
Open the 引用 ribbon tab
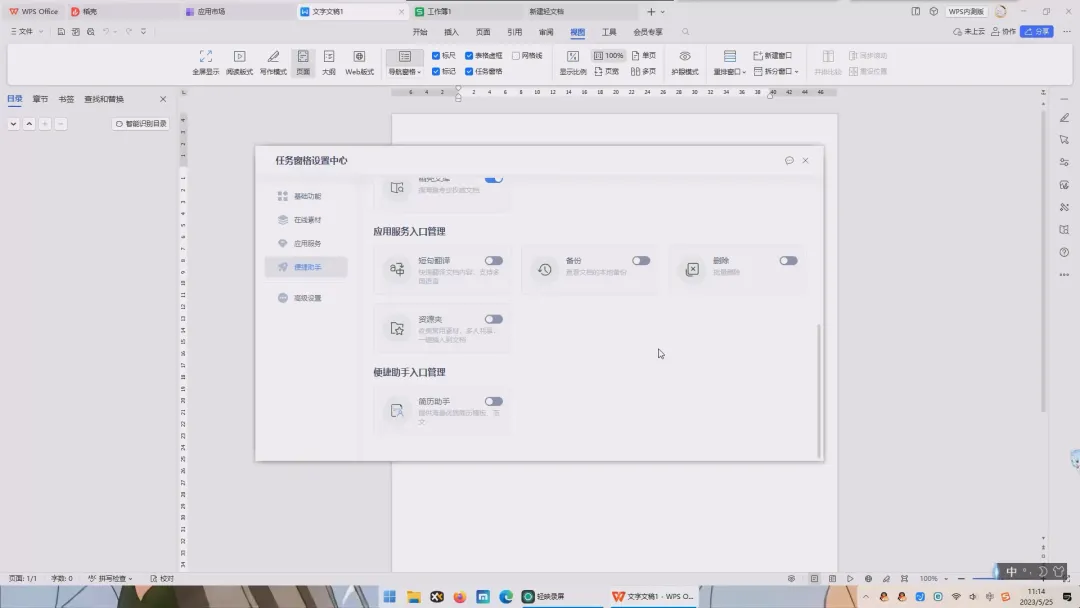pos(515,32)
